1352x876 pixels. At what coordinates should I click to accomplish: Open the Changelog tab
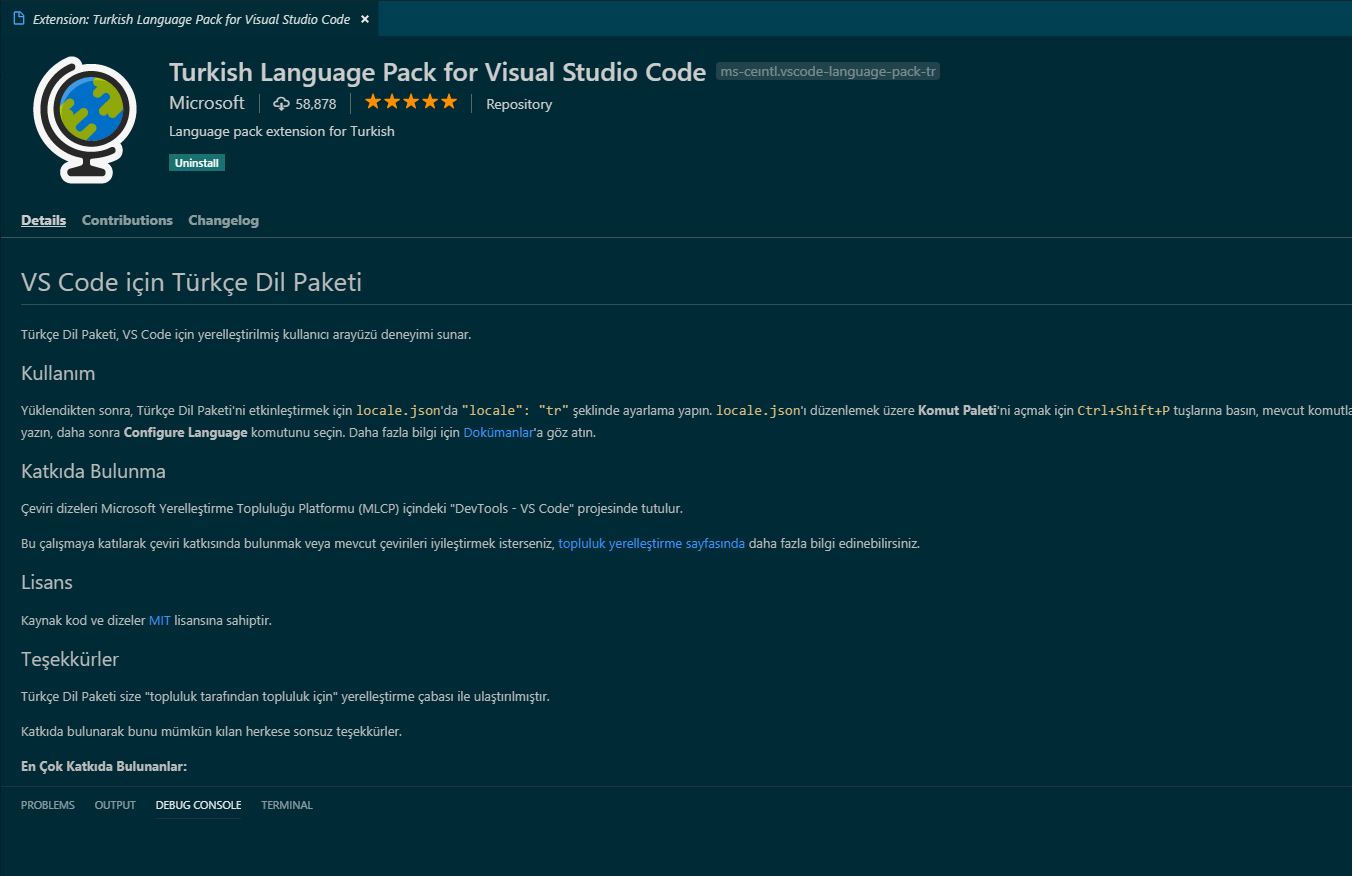coord(223,220)
